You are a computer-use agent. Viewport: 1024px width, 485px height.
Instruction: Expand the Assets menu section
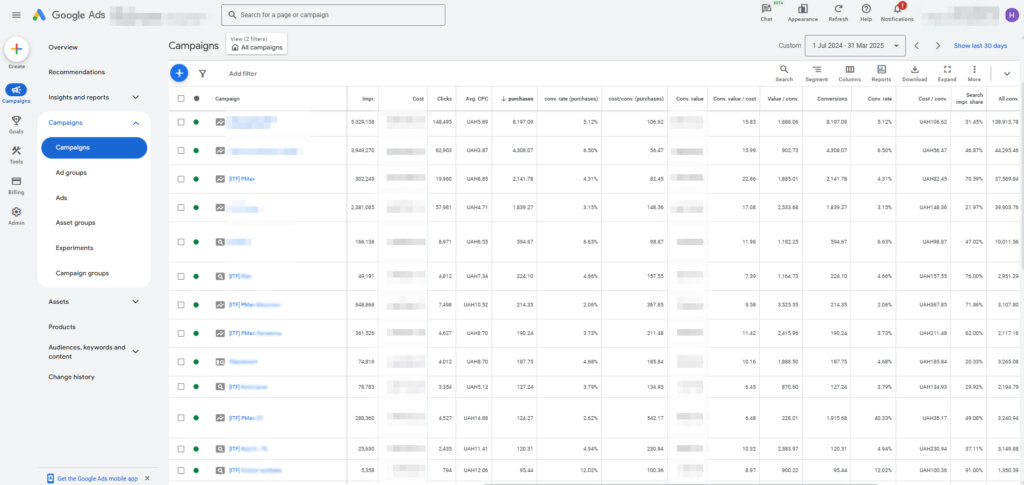pyautogui.click(x=135, y=301)
